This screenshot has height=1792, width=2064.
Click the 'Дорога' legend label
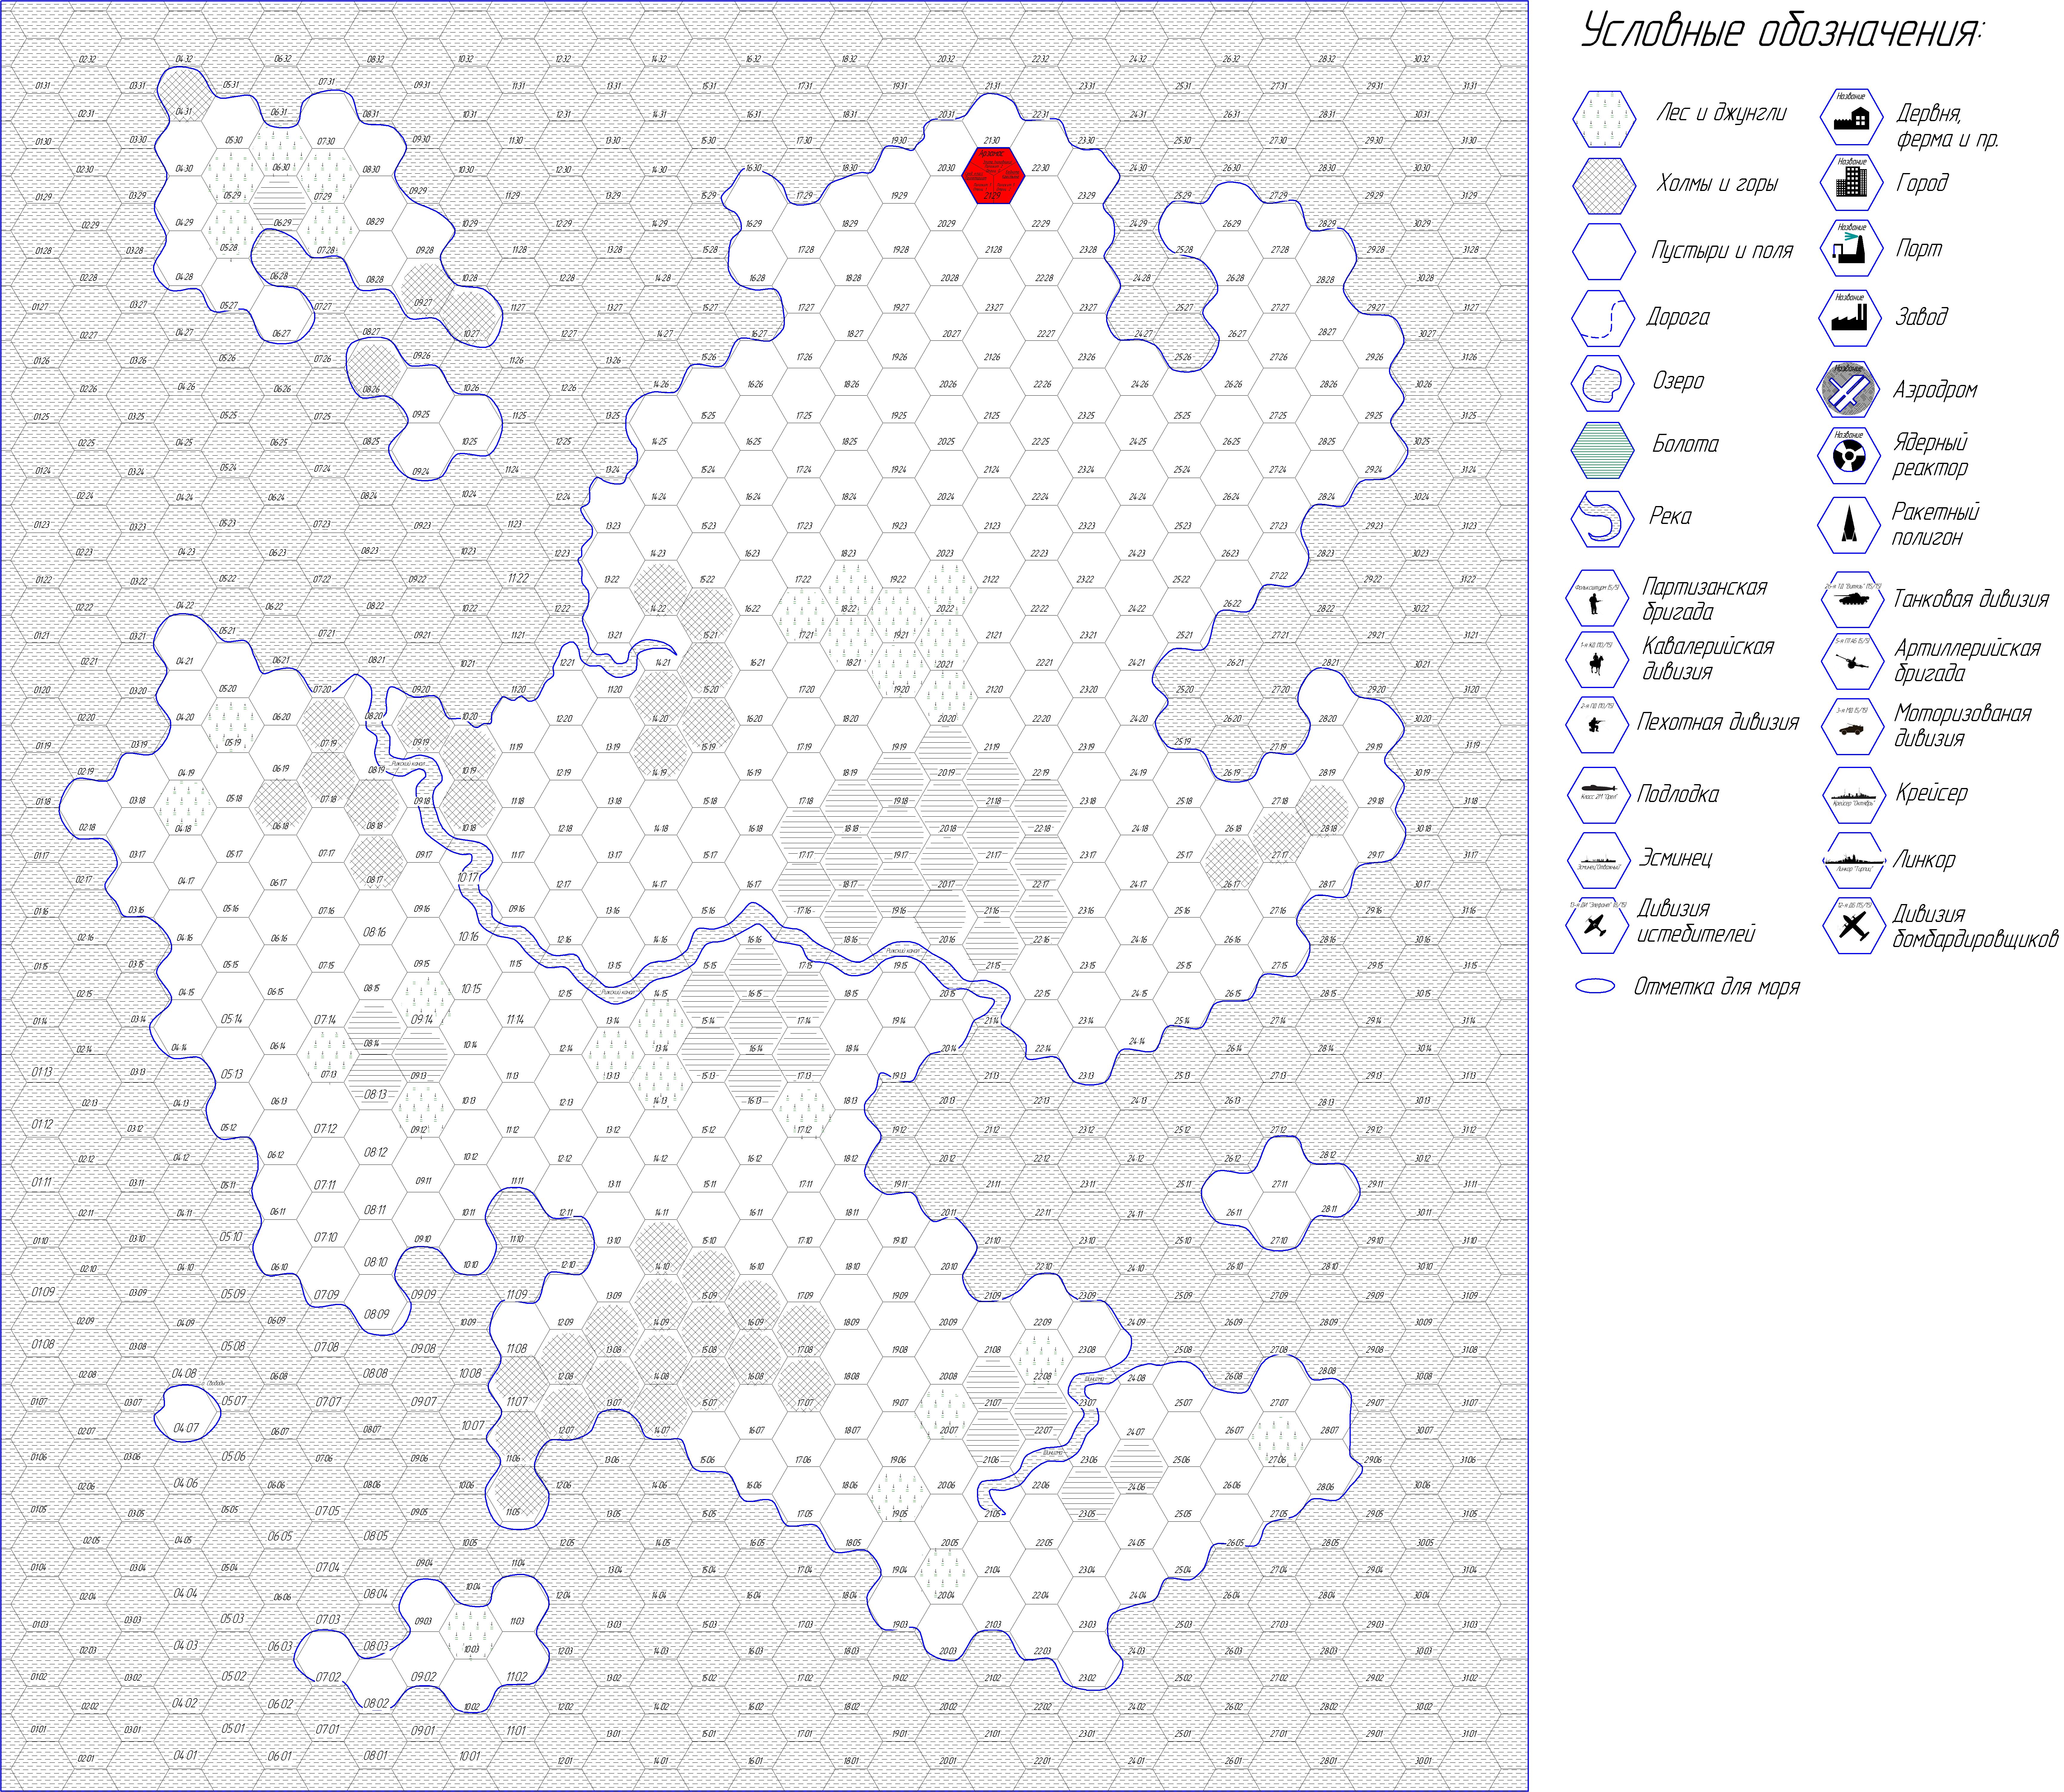pyautogui.click(x=1678, y=318)
